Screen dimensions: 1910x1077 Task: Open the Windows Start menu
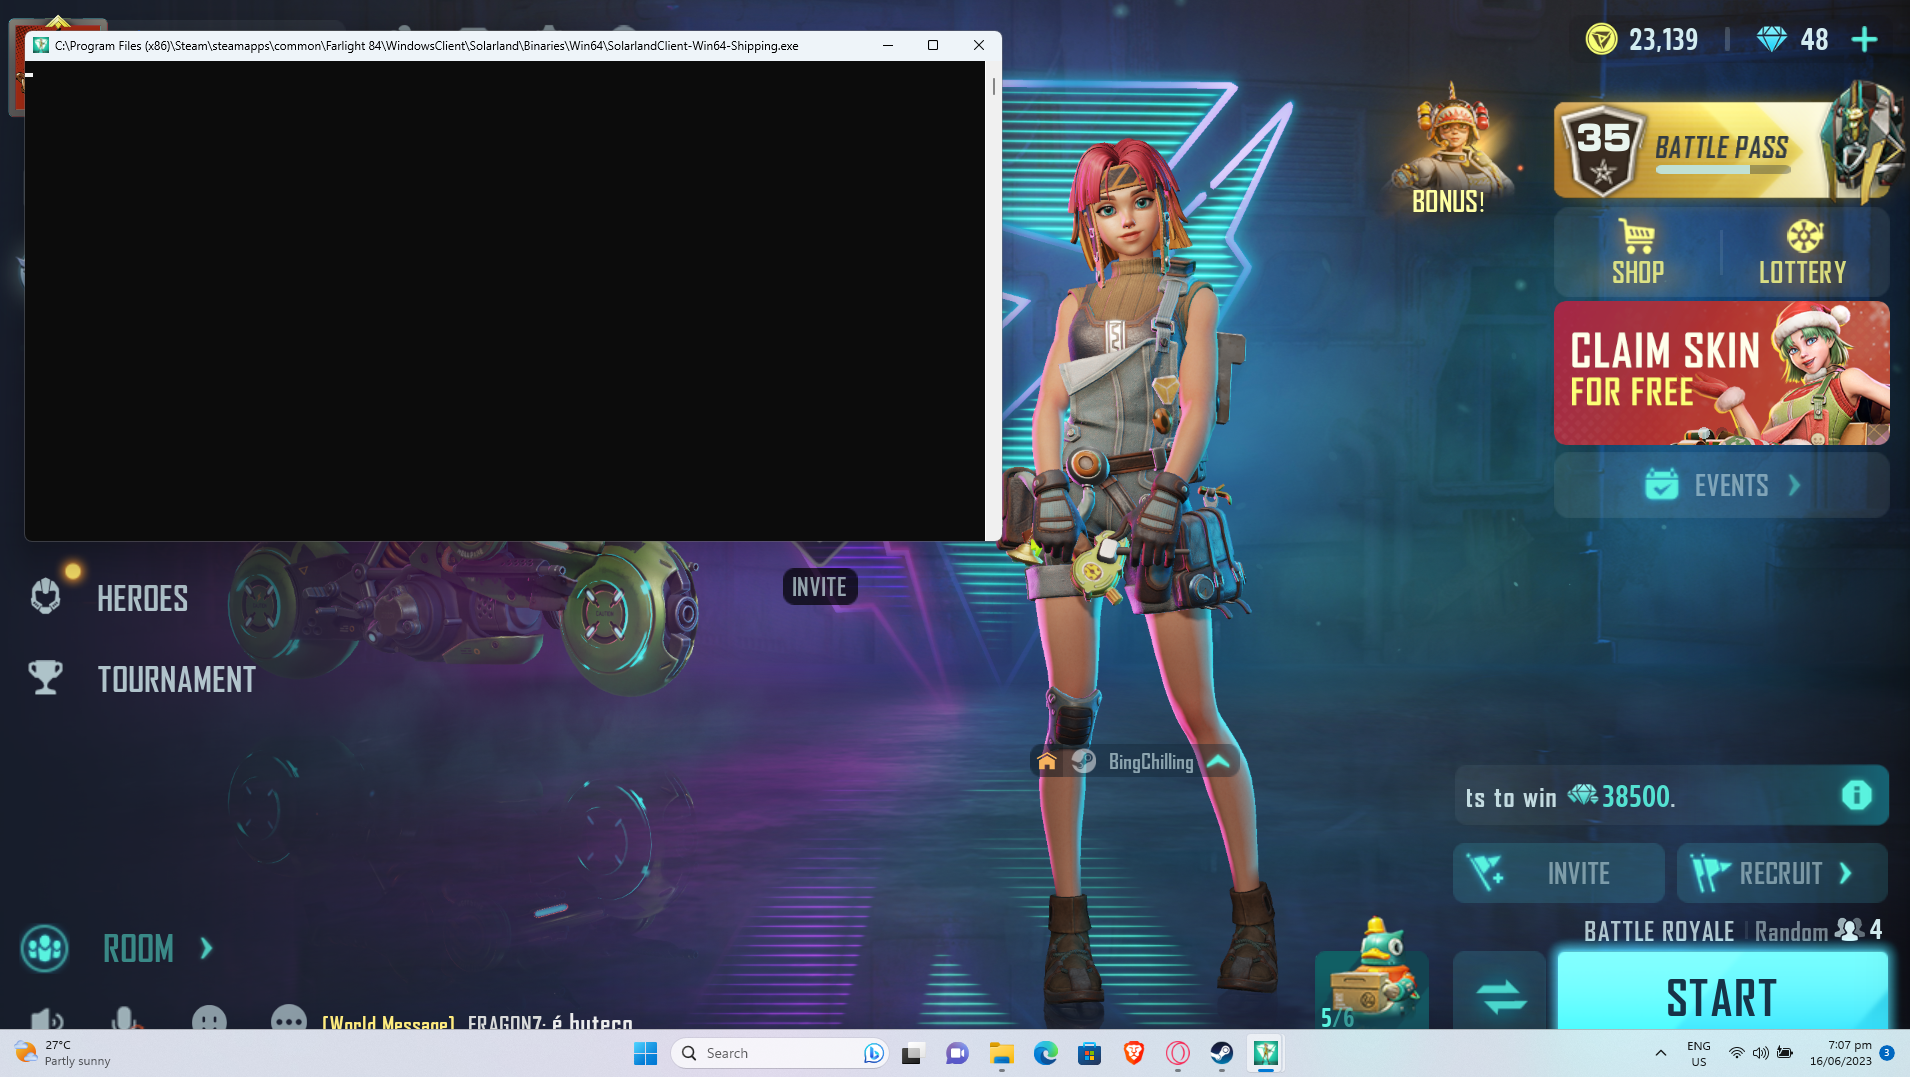[x=646, y=1053]
